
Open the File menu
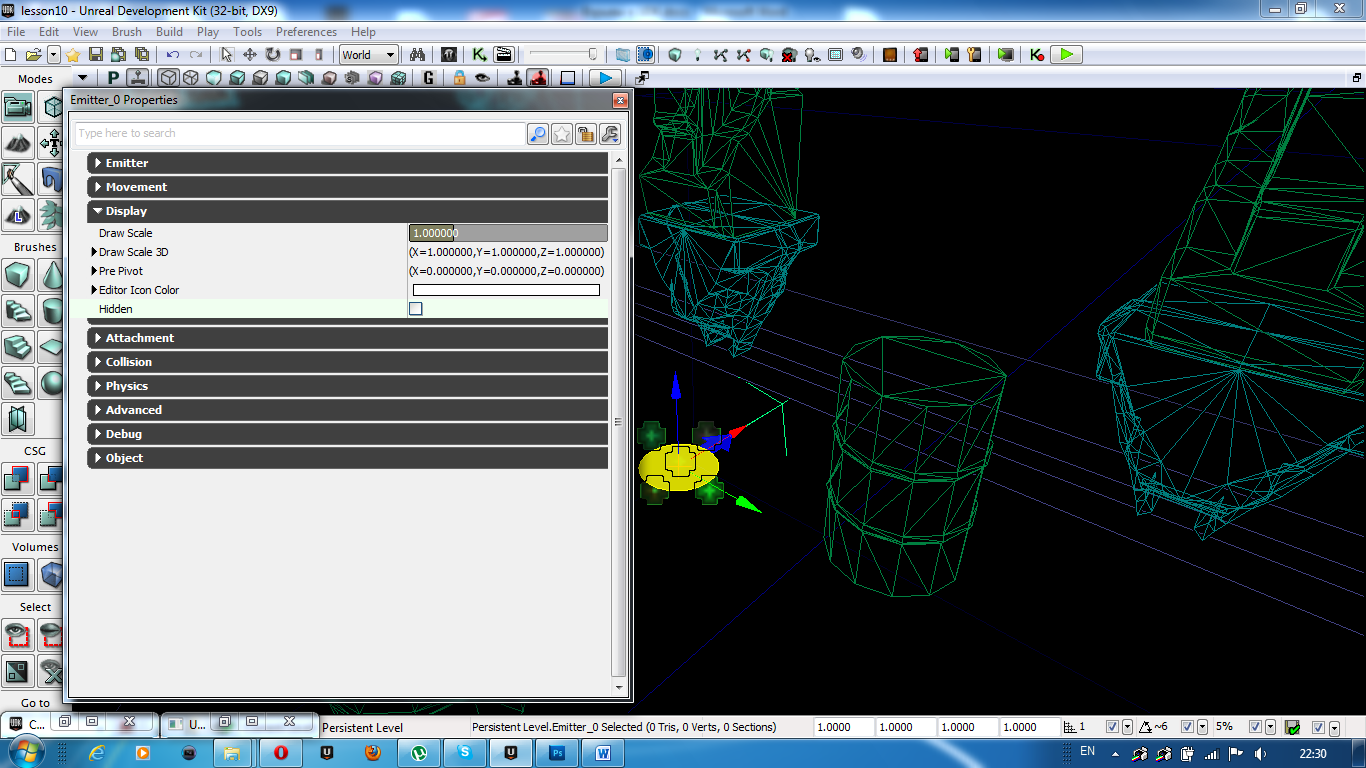click(x=16, y=32)
